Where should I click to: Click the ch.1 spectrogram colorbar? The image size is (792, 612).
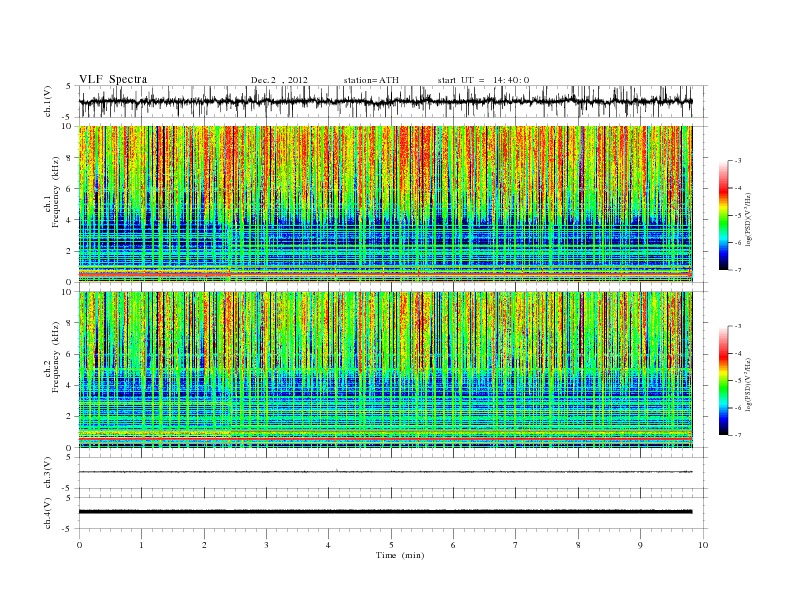click(x=723, y=216)
